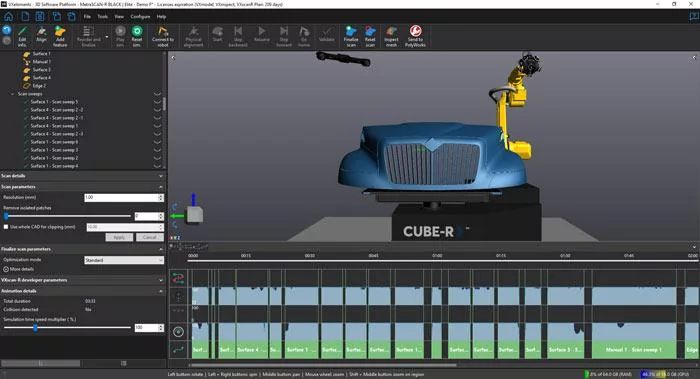Click Connect to robot
This screenshot has height=379, width=700.
(x=163, y=36)
